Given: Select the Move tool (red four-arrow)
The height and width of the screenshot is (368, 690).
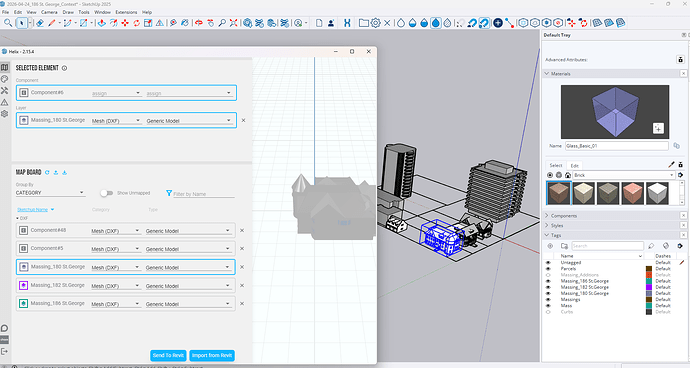Looking at the screenshot, I should [x=125, y=23].
